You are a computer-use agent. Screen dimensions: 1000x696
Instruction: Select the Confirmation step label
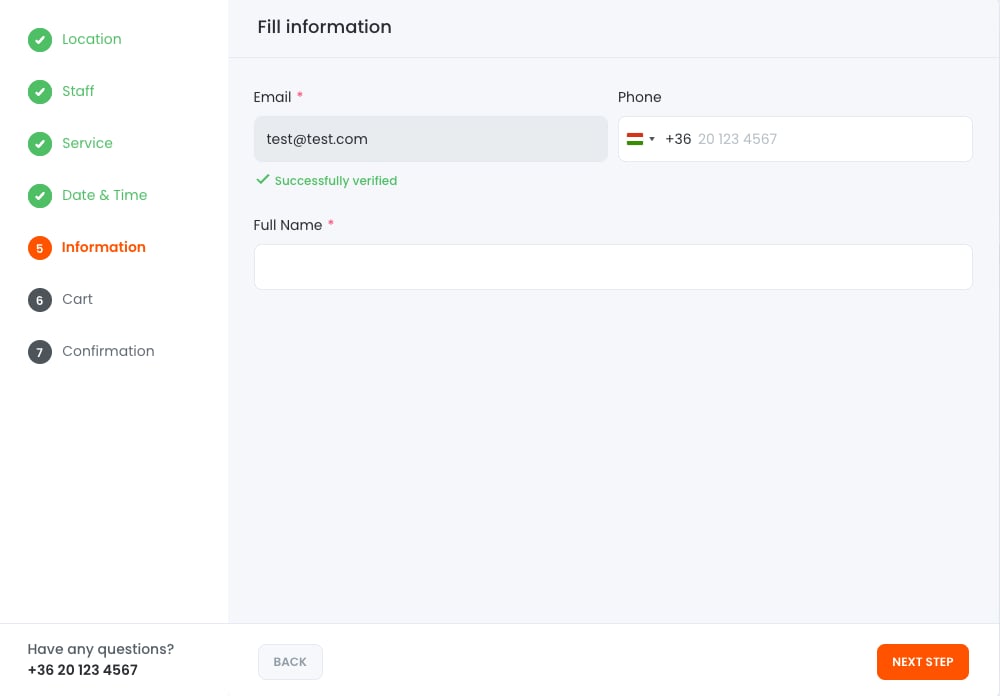click(x=108, y=351)
